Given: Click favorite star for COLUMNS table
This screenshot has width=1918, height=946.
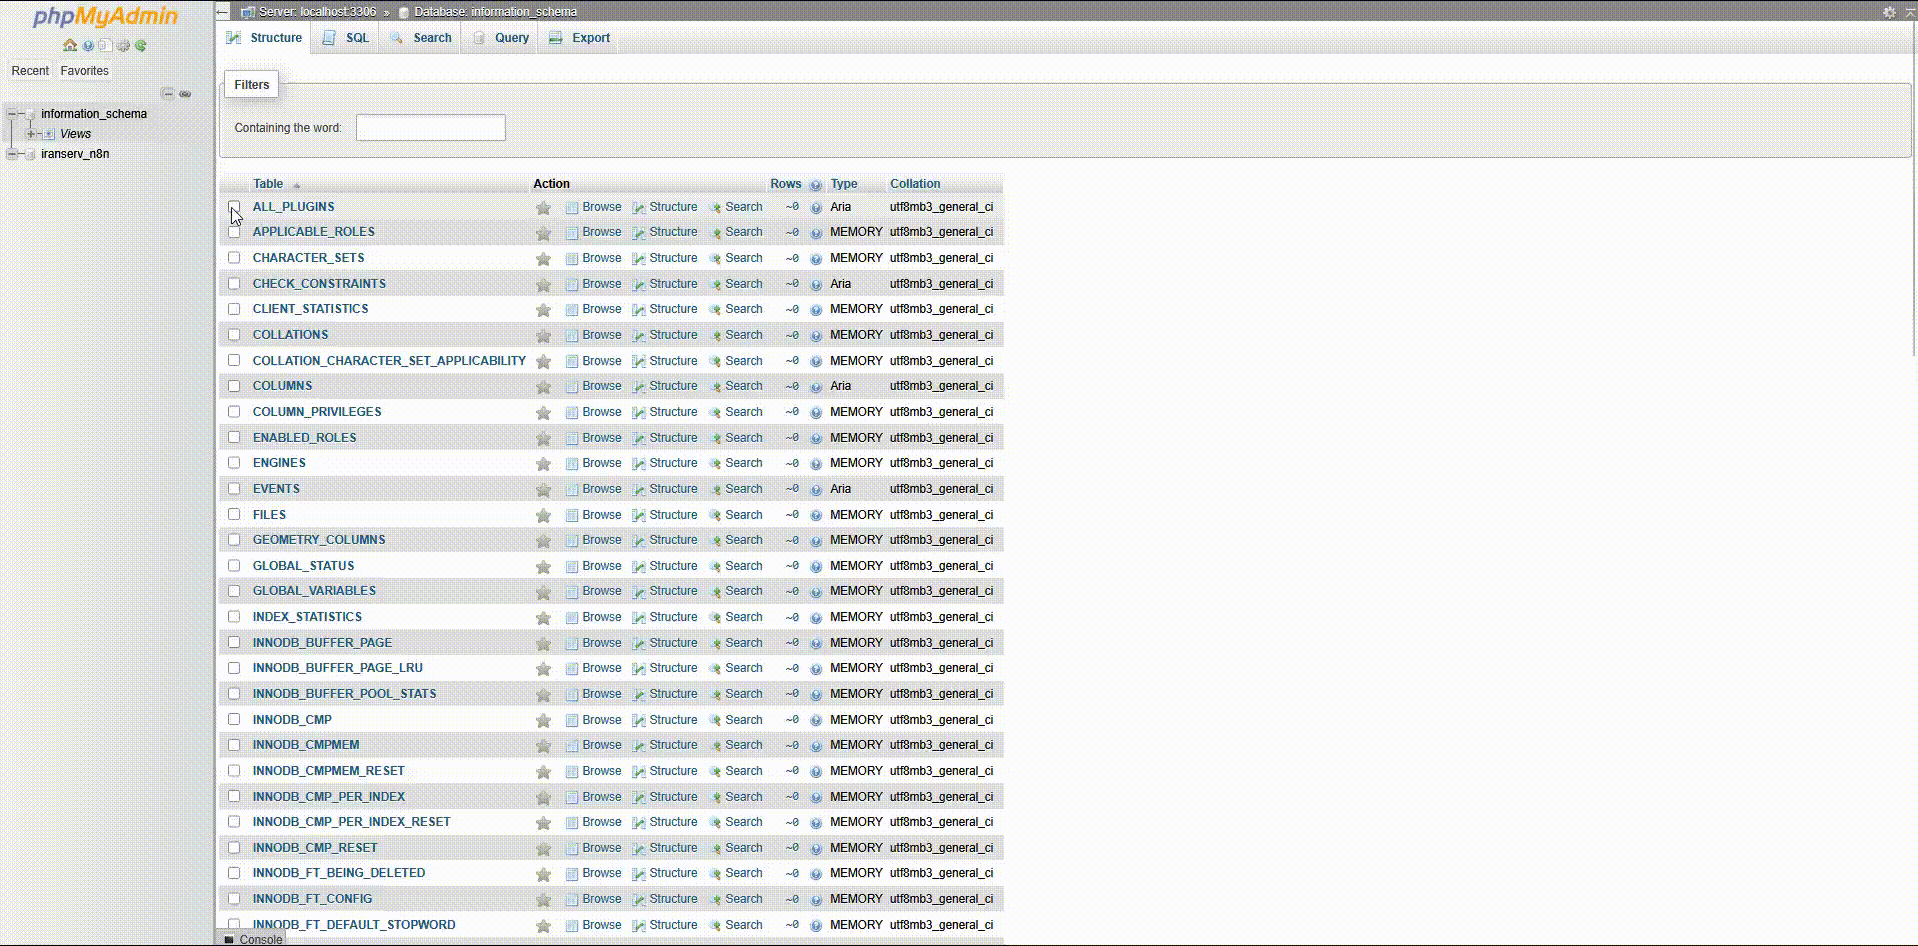Looking at the screenshot, I should pyautogui.click(x=543, y=387).
